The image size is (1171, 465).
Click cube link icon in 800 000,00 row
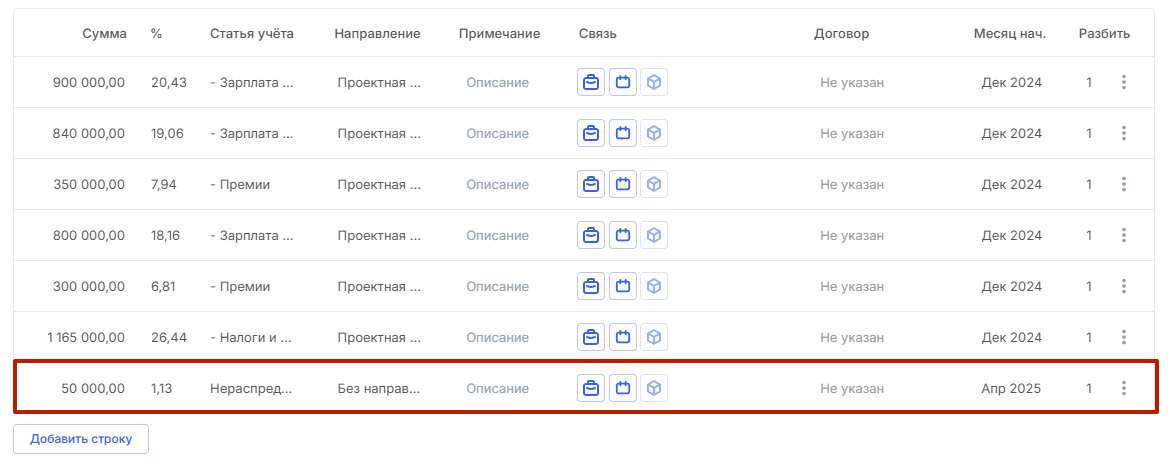point(654,235)
